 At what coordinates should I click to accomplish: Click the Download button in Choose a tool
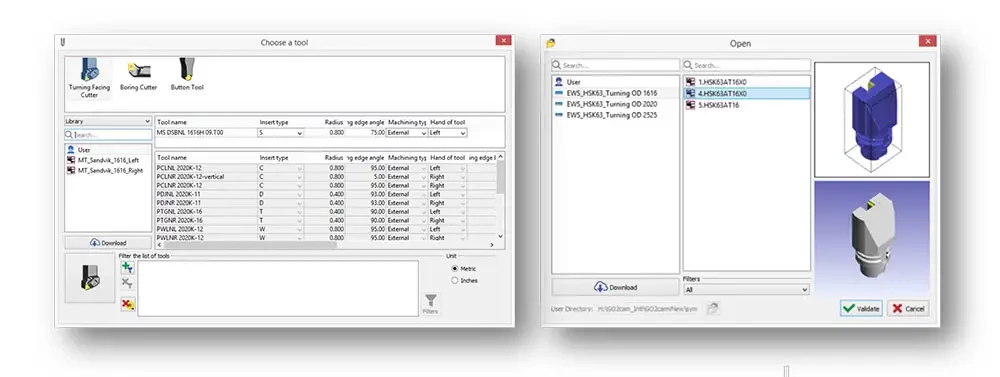[108, 243]
